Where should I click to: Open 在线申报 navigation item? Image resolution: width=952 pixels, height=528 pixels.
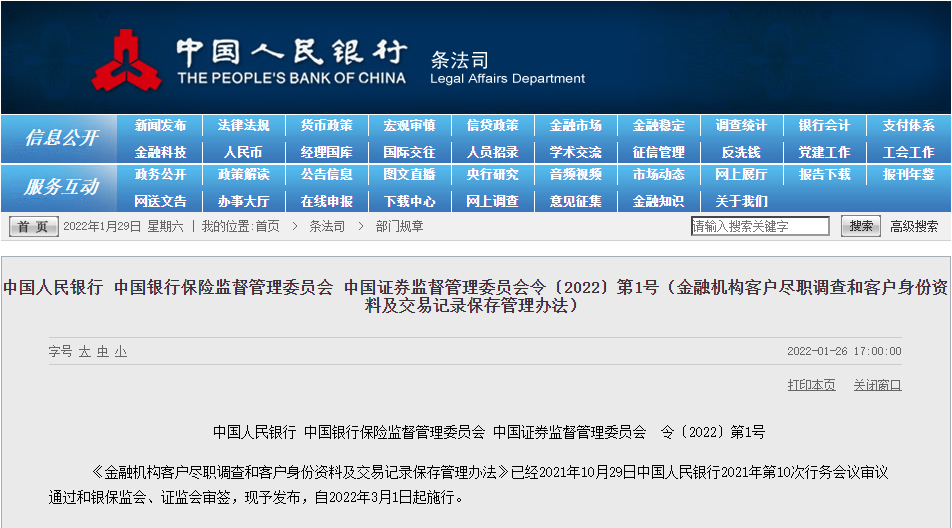327,201
